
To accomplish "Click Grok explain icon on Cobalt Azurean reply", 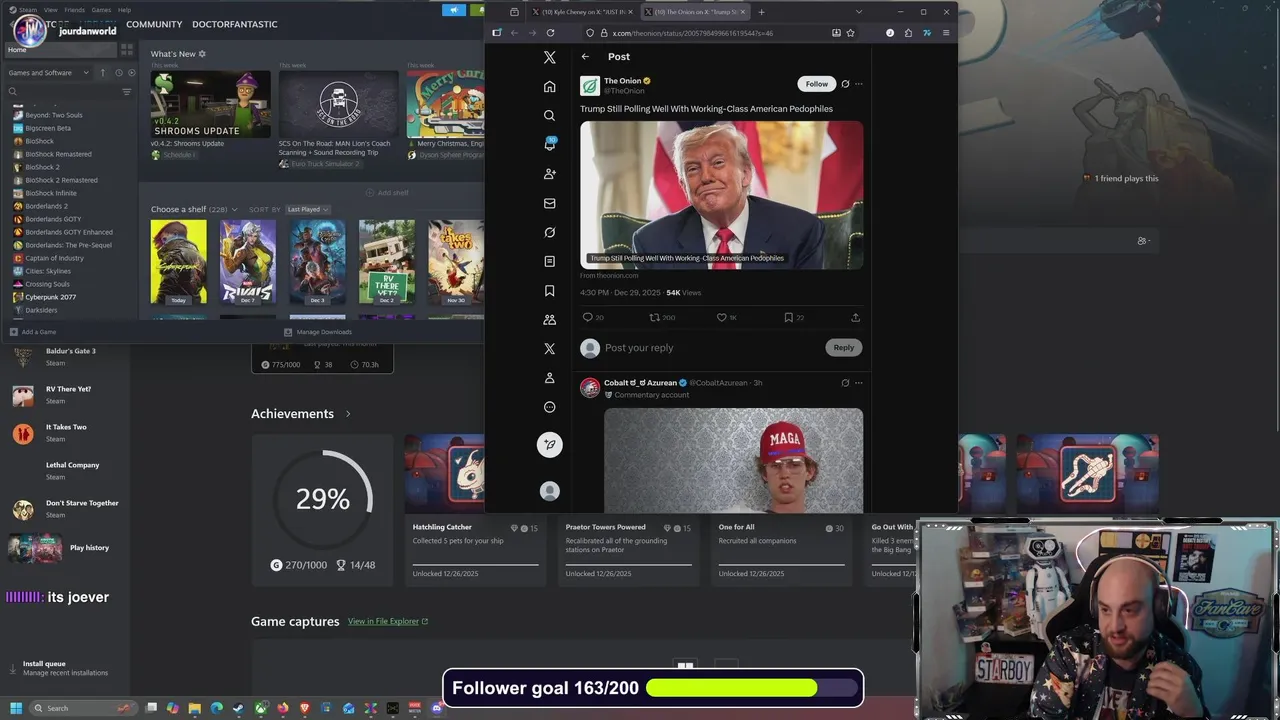I will pos(845,383).
